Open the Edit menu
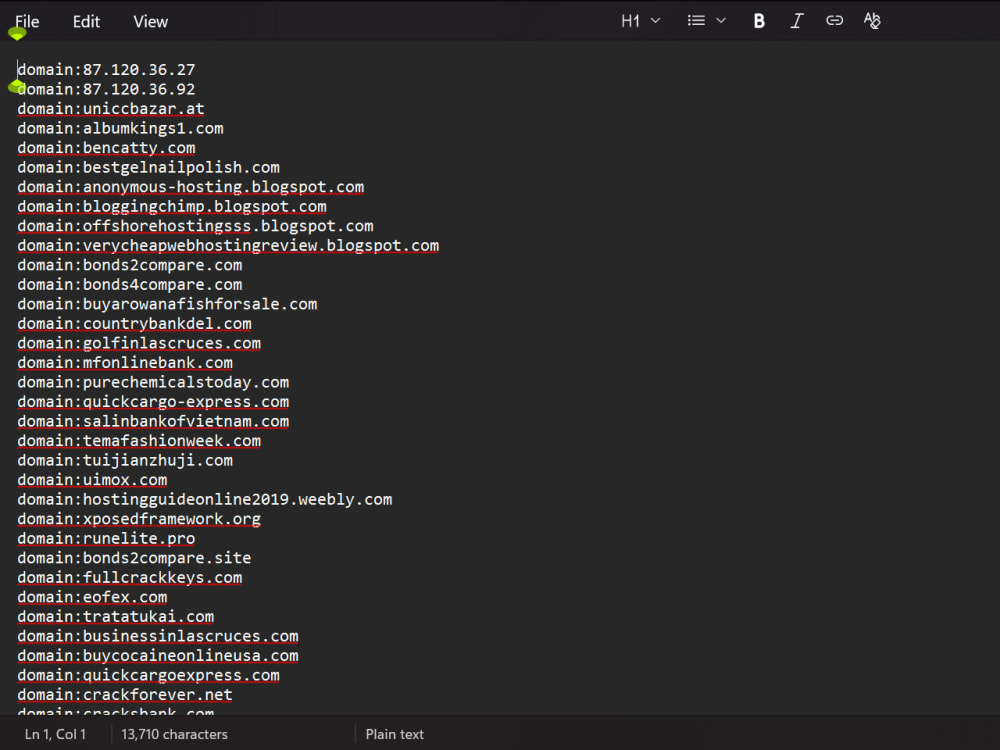Image resolution: width=1000 pixels, height=750 pixels. (86, 22)
